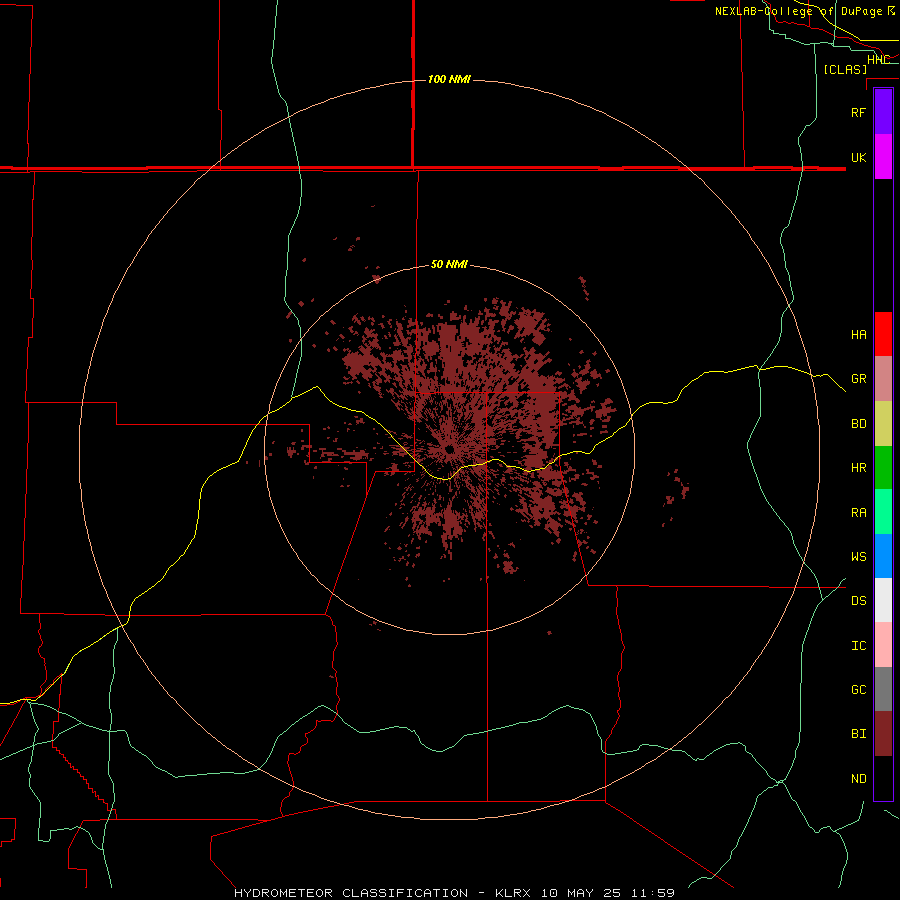The height and width of the screenshot is (900, 900).
Task: Click the BD yellow legend swatch
Action: (x=883, y=424)
